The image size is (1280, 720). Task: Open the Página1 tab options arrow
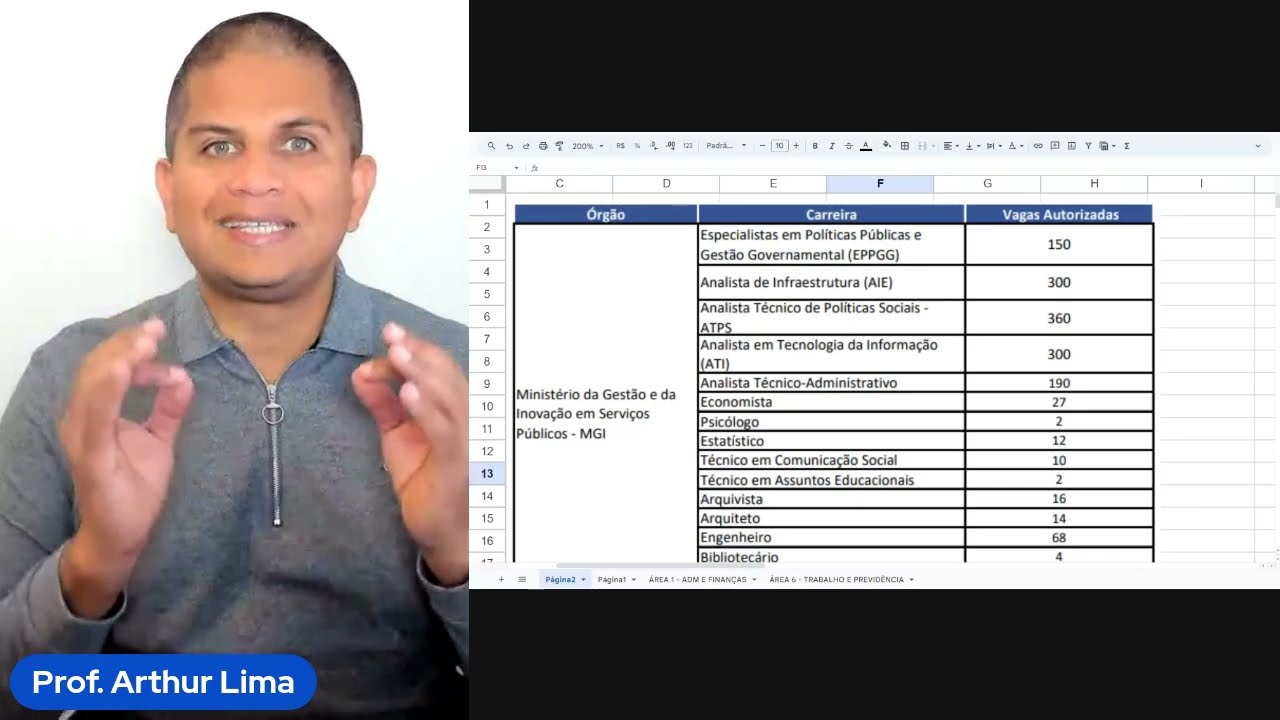point(633,580)
